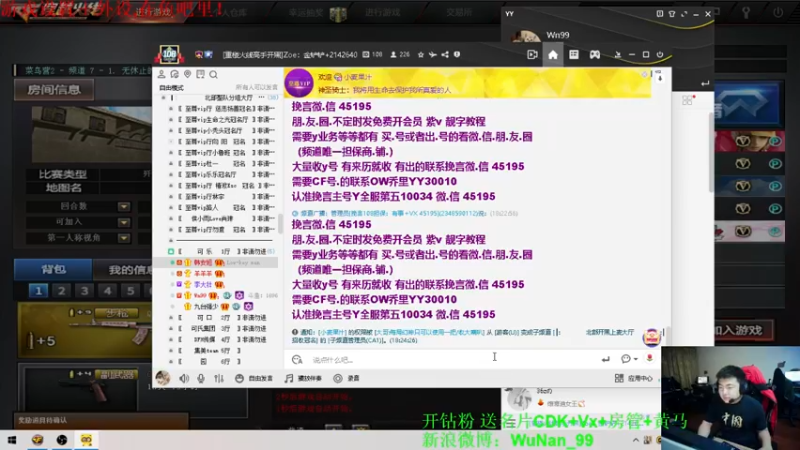Click the send arrow icon in chat input
Image resolution: width=800 pixels, height=450 pixels.
click(x=606, y=359)
